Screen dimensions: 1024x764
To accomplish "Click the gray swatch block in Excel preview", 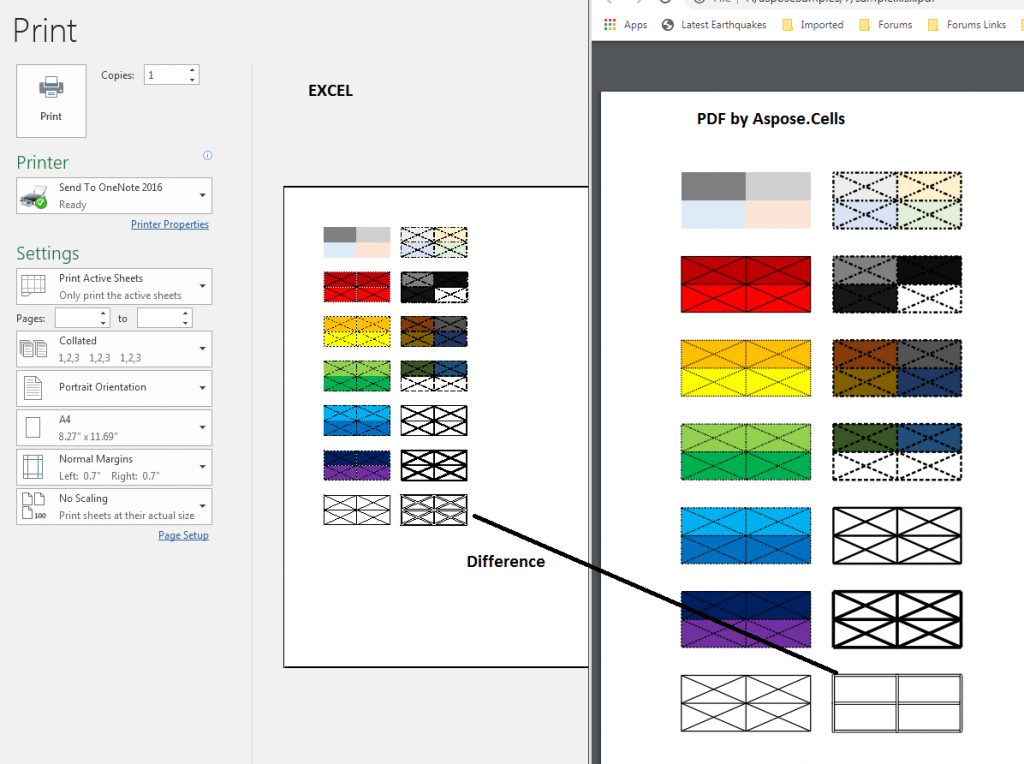I will (357, 242).
